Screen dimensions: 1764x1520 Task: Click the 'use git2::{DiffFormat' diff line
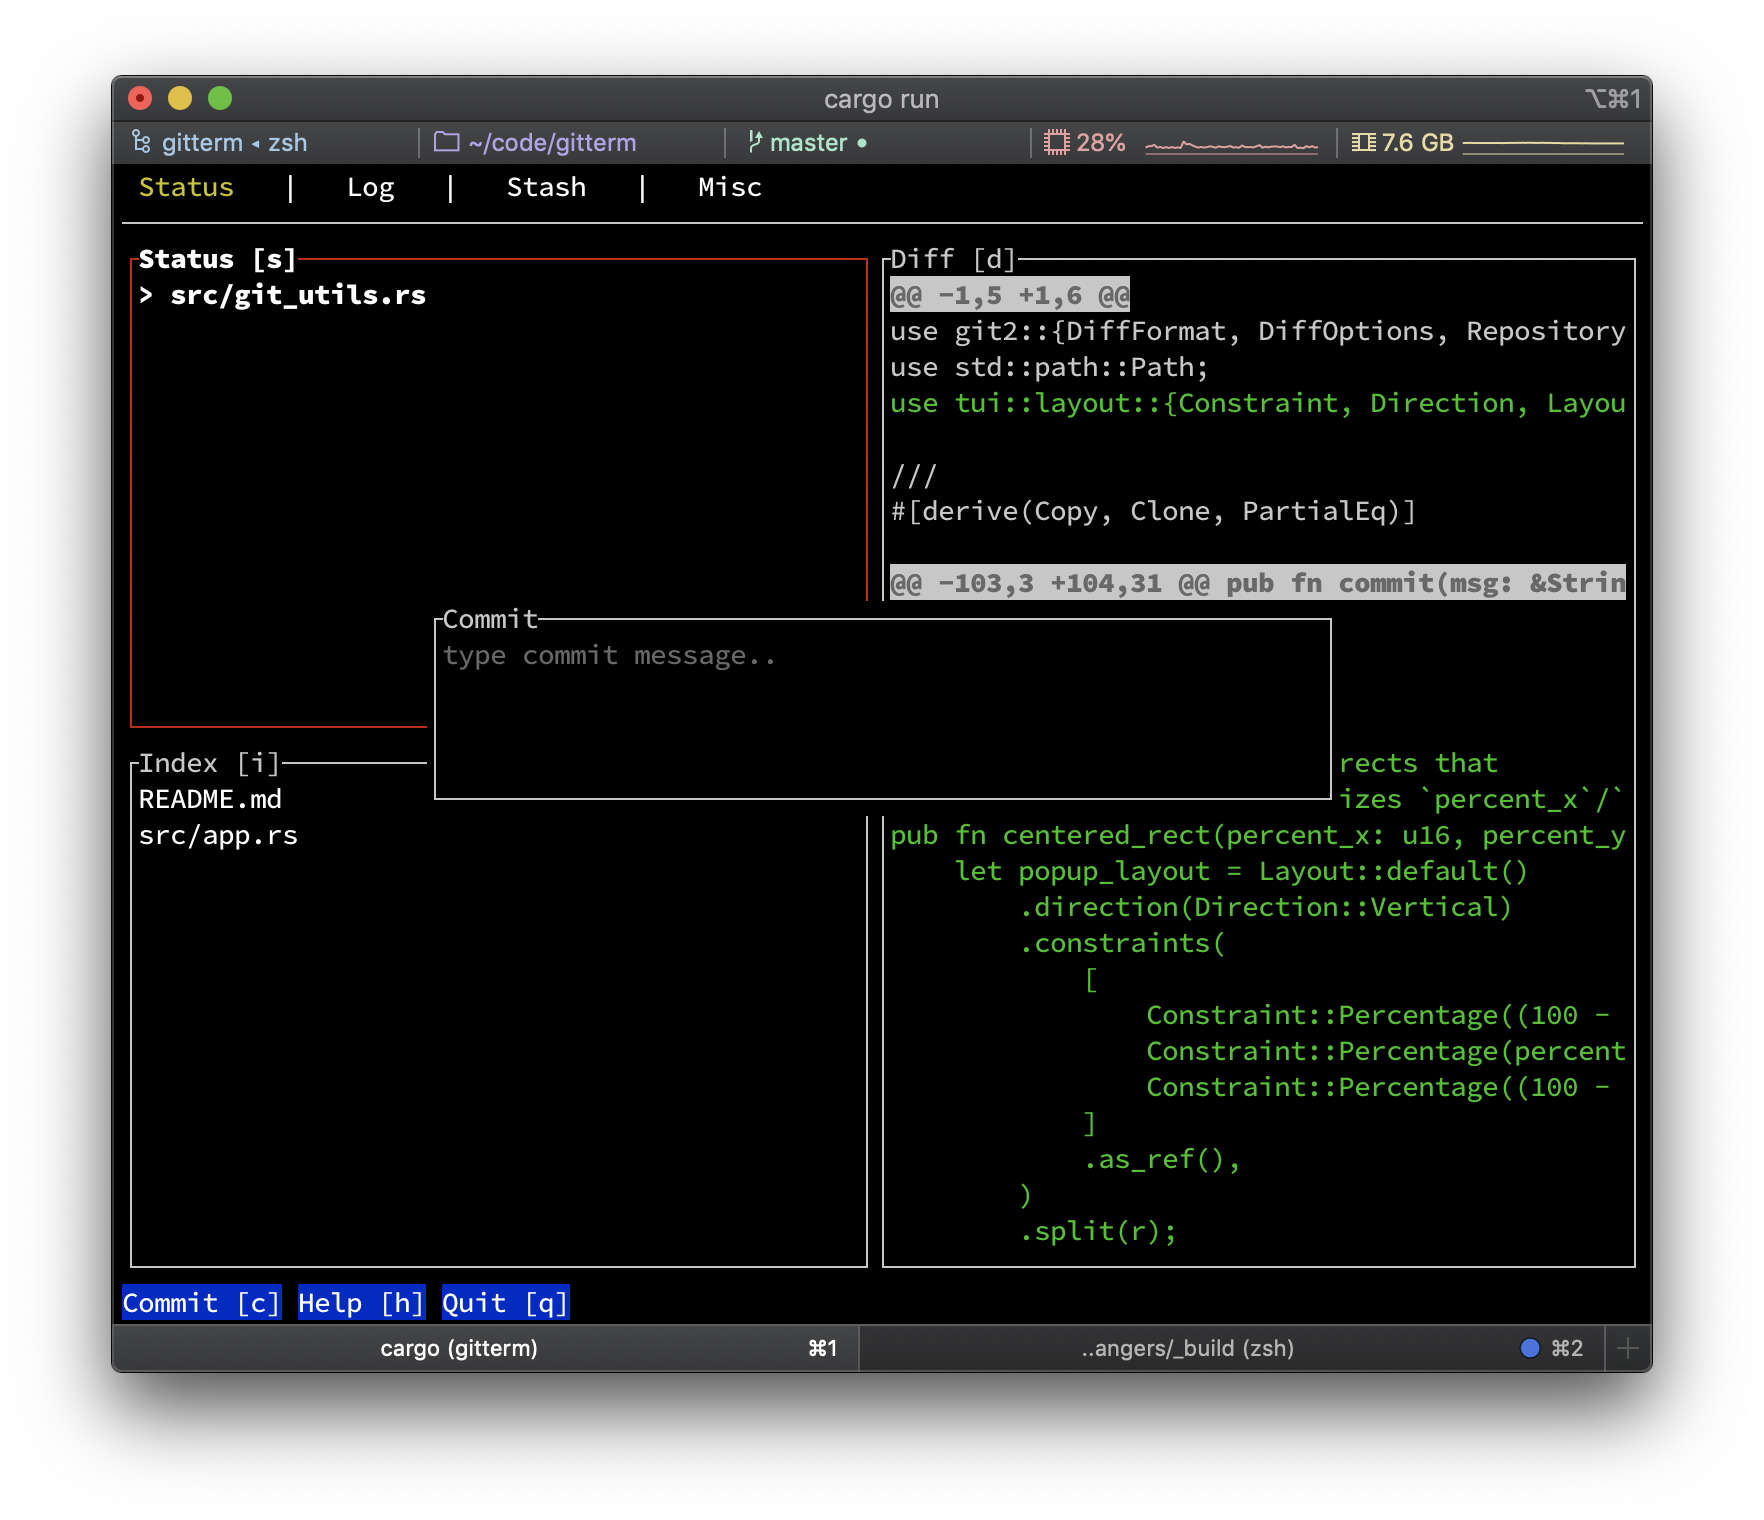pyautogui.click(x=1258, y=331)
